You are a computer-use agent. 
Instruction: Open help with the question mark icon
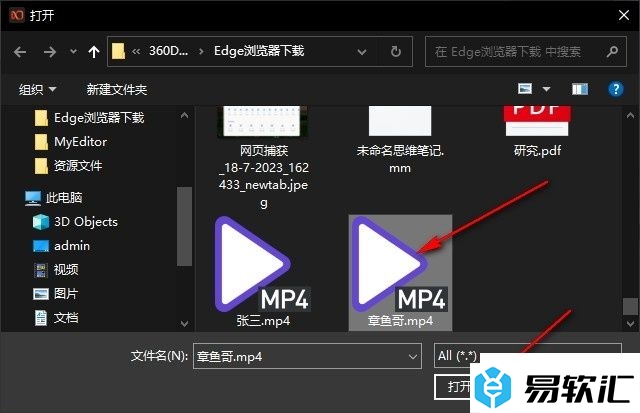point(616,89)
